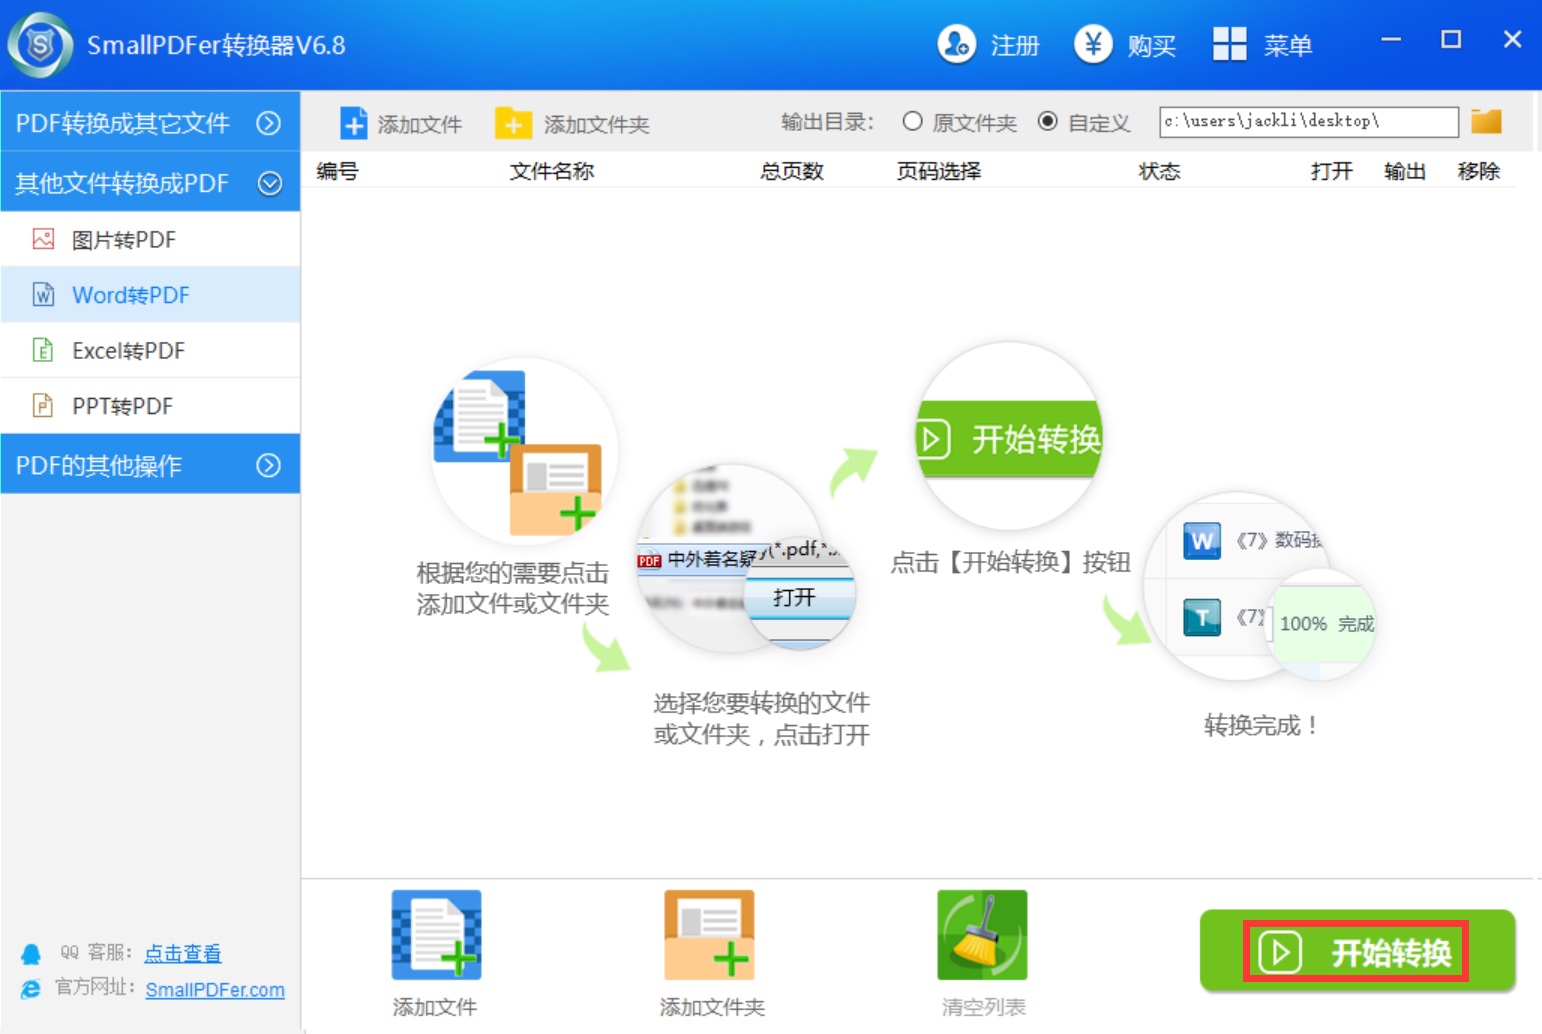This screenshot has width=1542, height=1034.
Task: Click the 总页数 column header
Action: [x=792, y=171]
